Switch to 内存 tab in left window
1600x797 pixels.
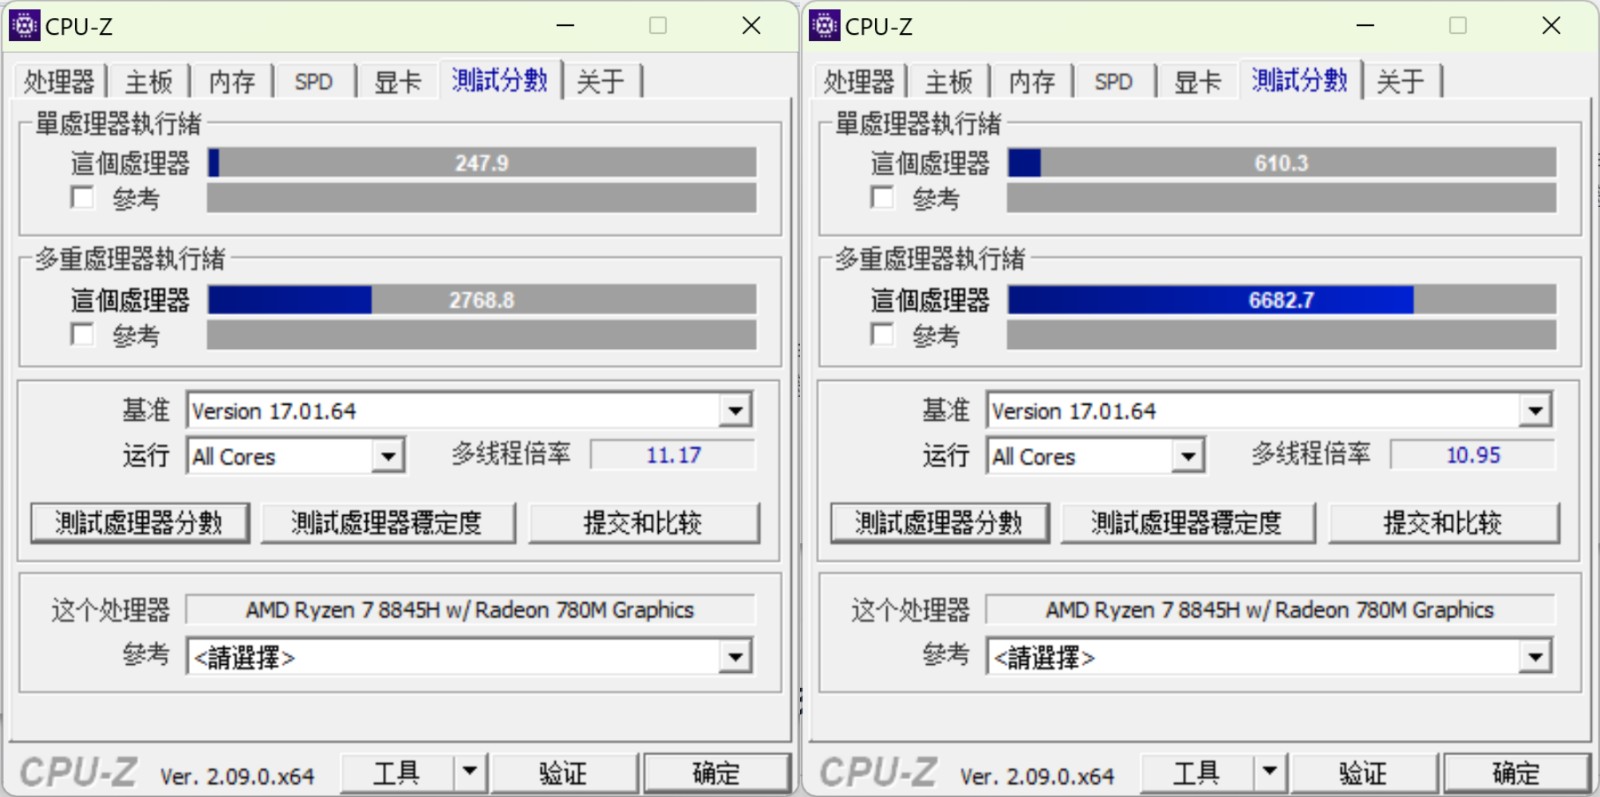[x=232, y=81]
